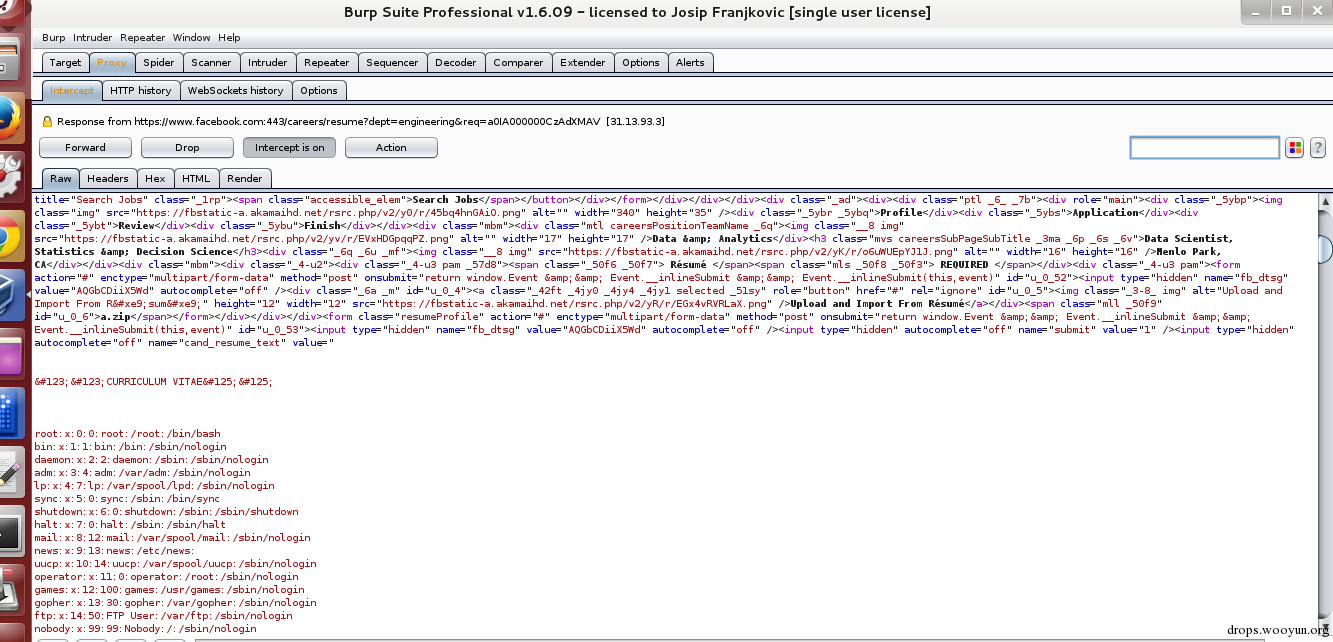
Task: Open the Help menu
Action: click(229, 37)
